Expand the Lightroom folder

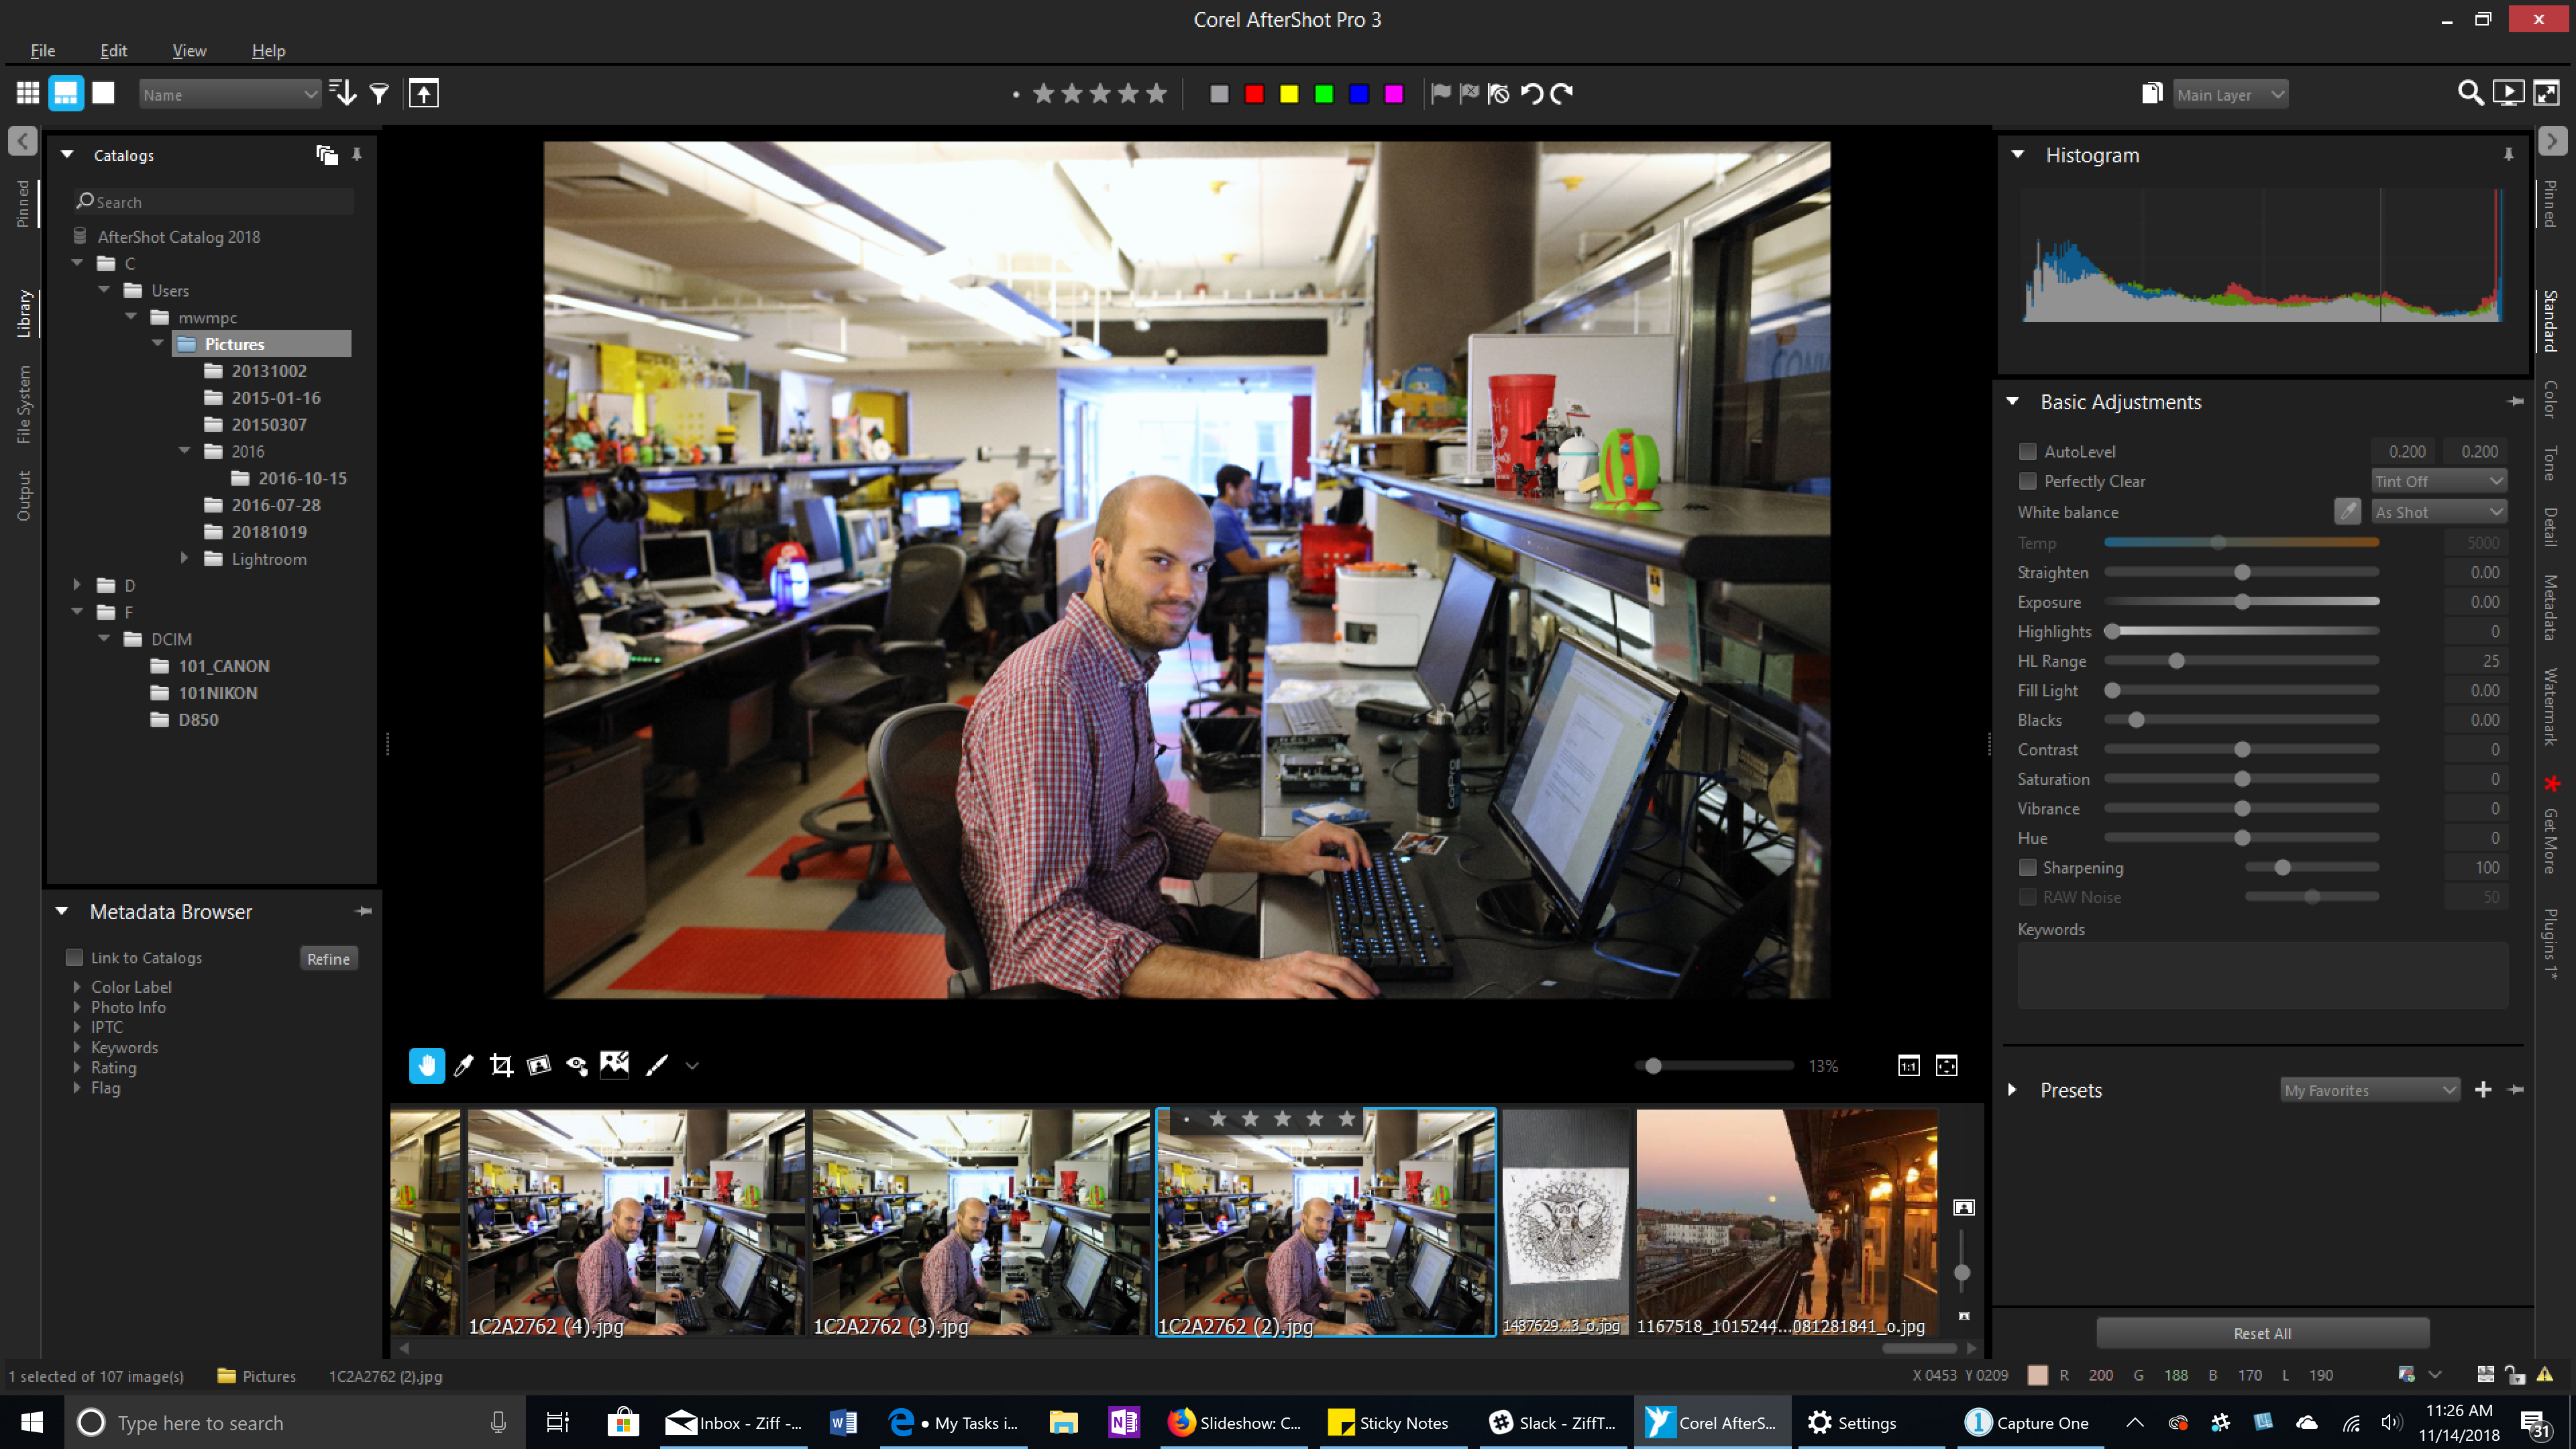[184, 559]
